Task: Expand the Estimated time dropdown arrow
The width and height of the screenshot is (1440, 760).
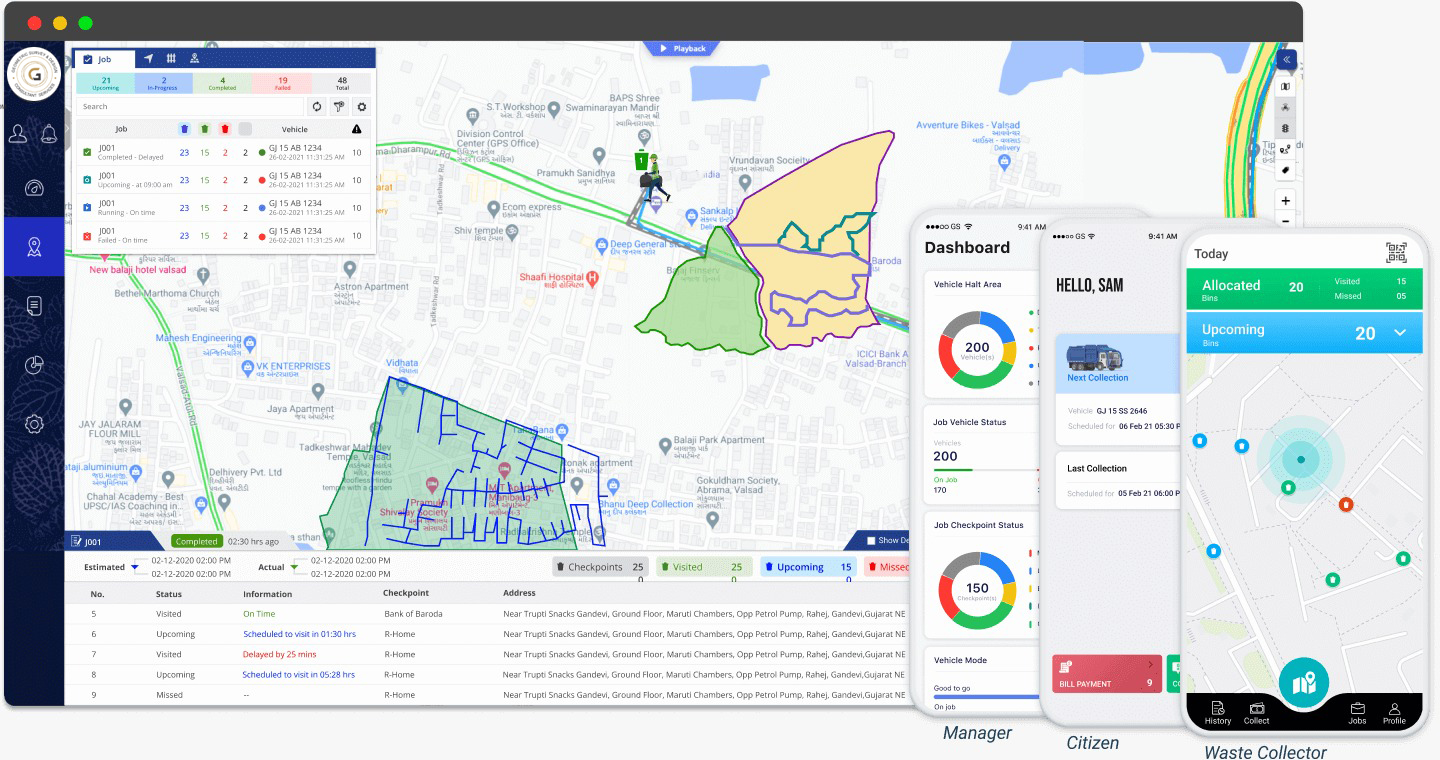Action: (x=135, y=567)
